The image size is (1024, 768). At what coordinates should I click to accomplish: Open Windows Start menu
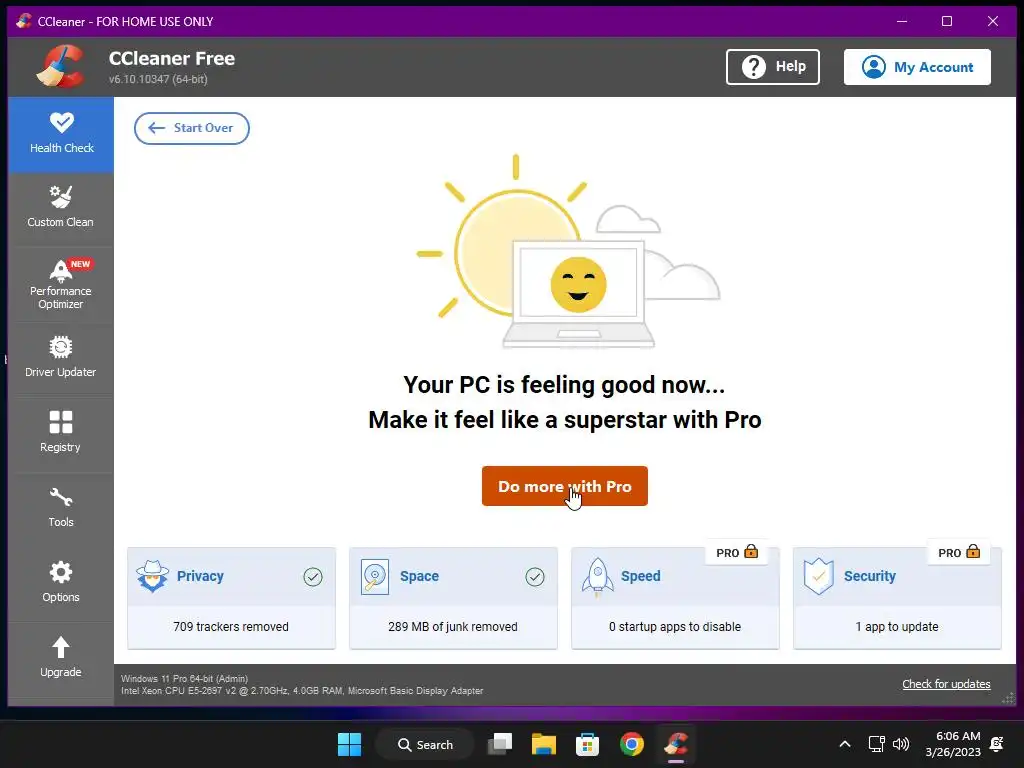[349, 744]
